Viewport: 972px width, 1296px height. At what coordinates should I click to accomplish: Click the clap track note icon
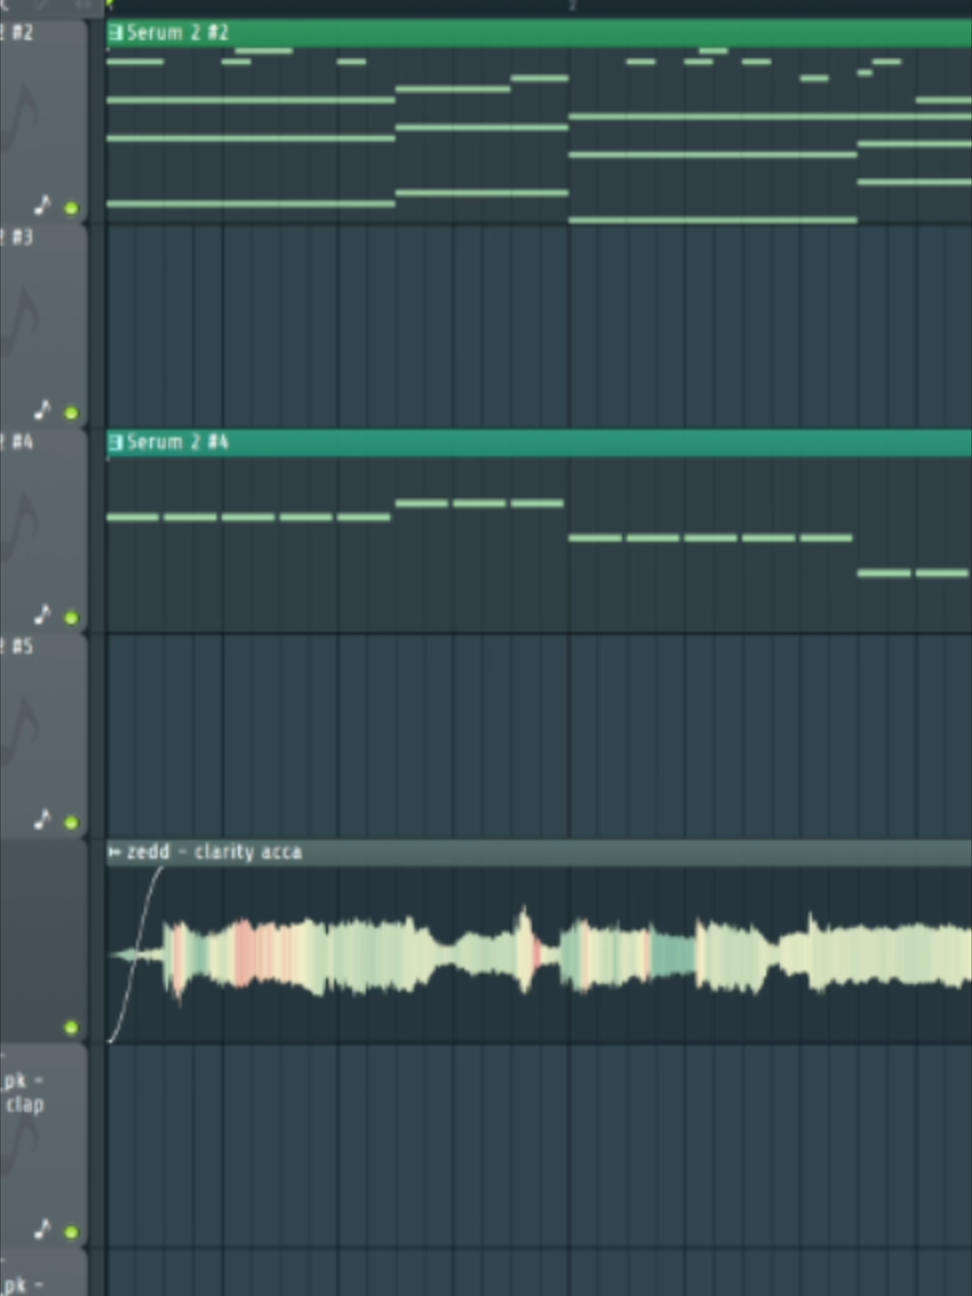pyautogui.click(x=42, y=1229)
